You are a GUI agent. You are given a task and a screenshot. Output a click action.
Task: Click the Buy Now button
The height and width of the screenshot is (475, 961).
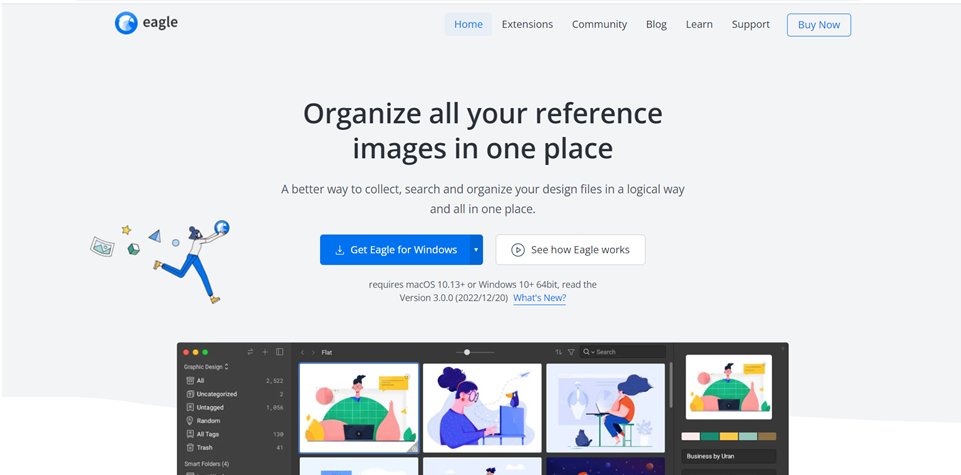click(819, 25)
